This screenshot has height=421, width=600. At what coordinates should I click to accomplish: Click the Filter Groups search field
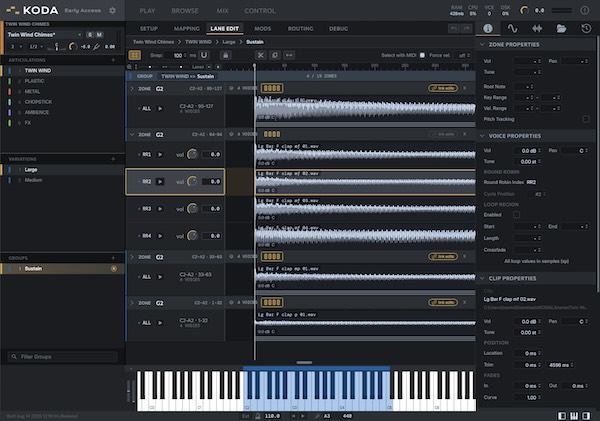click(x=63, y=357)
